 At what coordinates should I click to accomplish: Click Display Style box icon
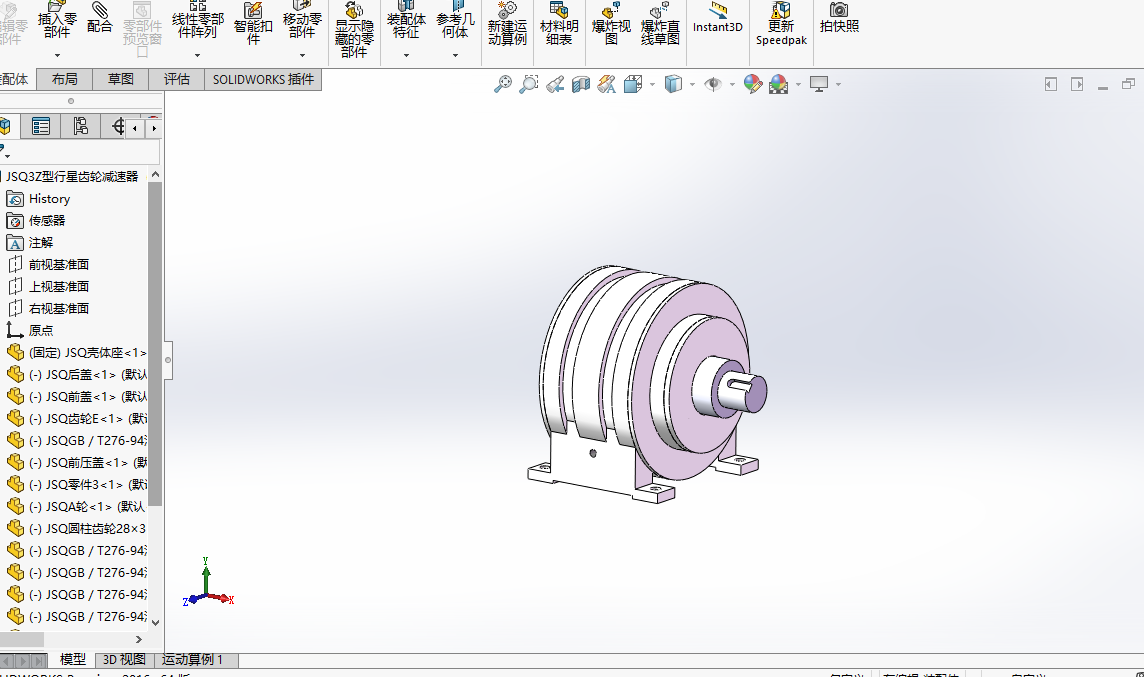pyautogui.click(x=673, y=84)
